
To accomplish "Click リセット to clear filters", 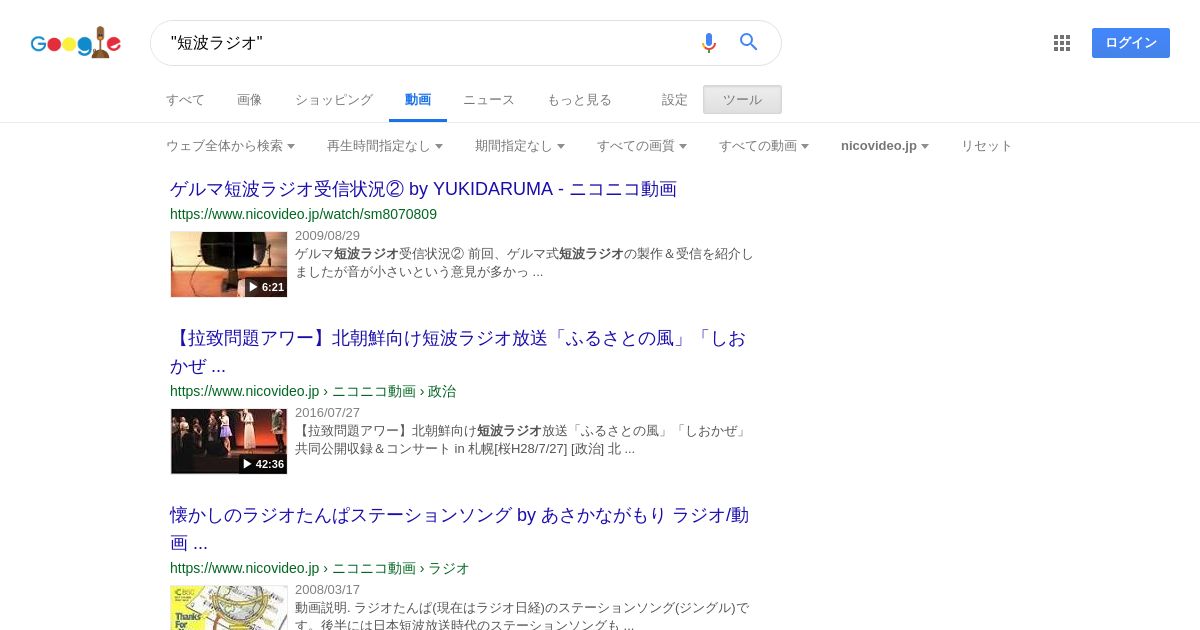I will click(987, 146).
